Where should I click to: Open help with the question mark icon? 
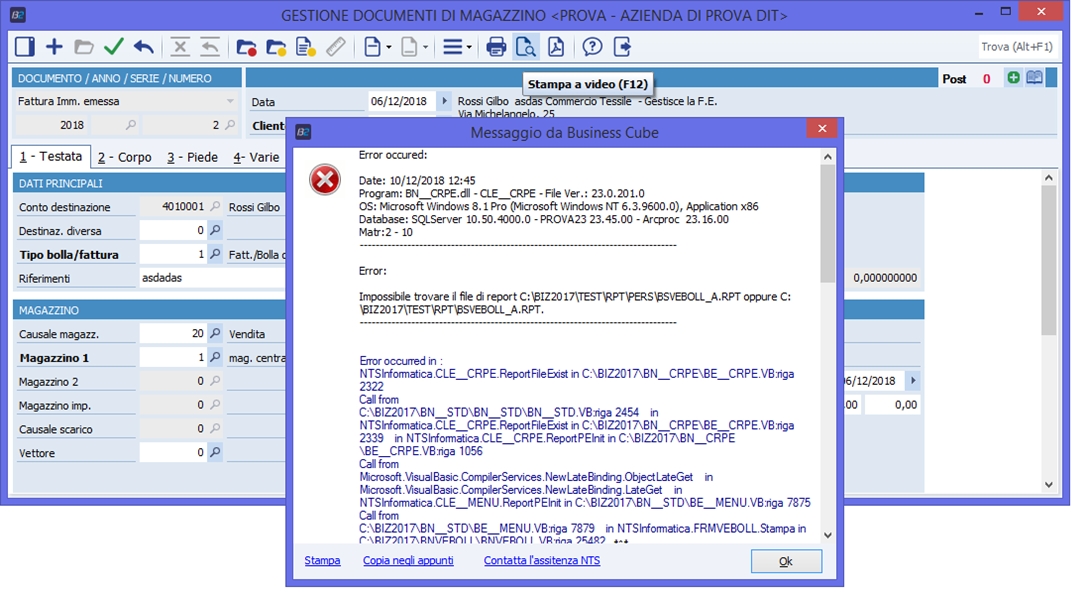point(592,47)
